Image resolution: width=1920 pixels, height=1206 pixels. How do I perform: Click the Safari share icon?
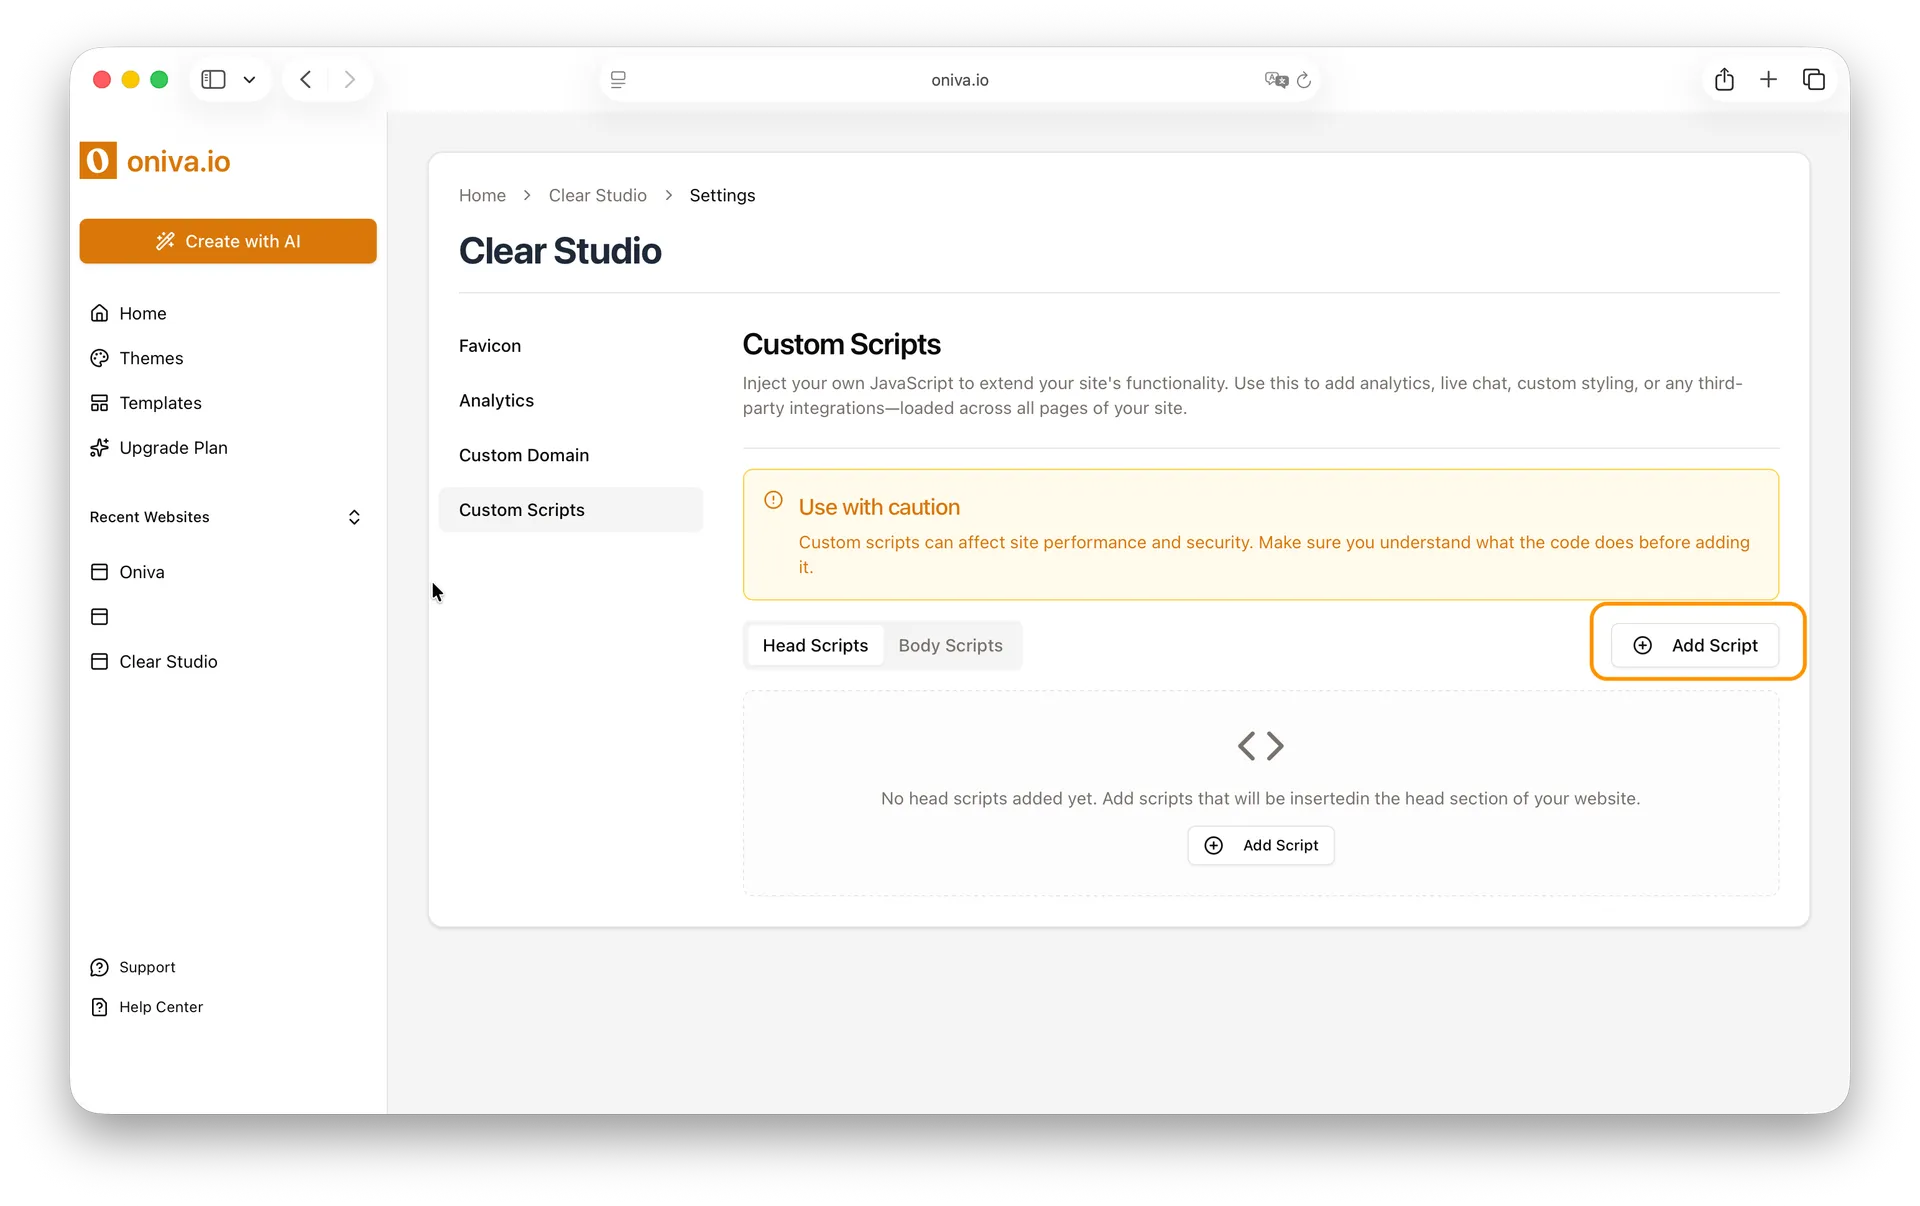point(1723,80)
